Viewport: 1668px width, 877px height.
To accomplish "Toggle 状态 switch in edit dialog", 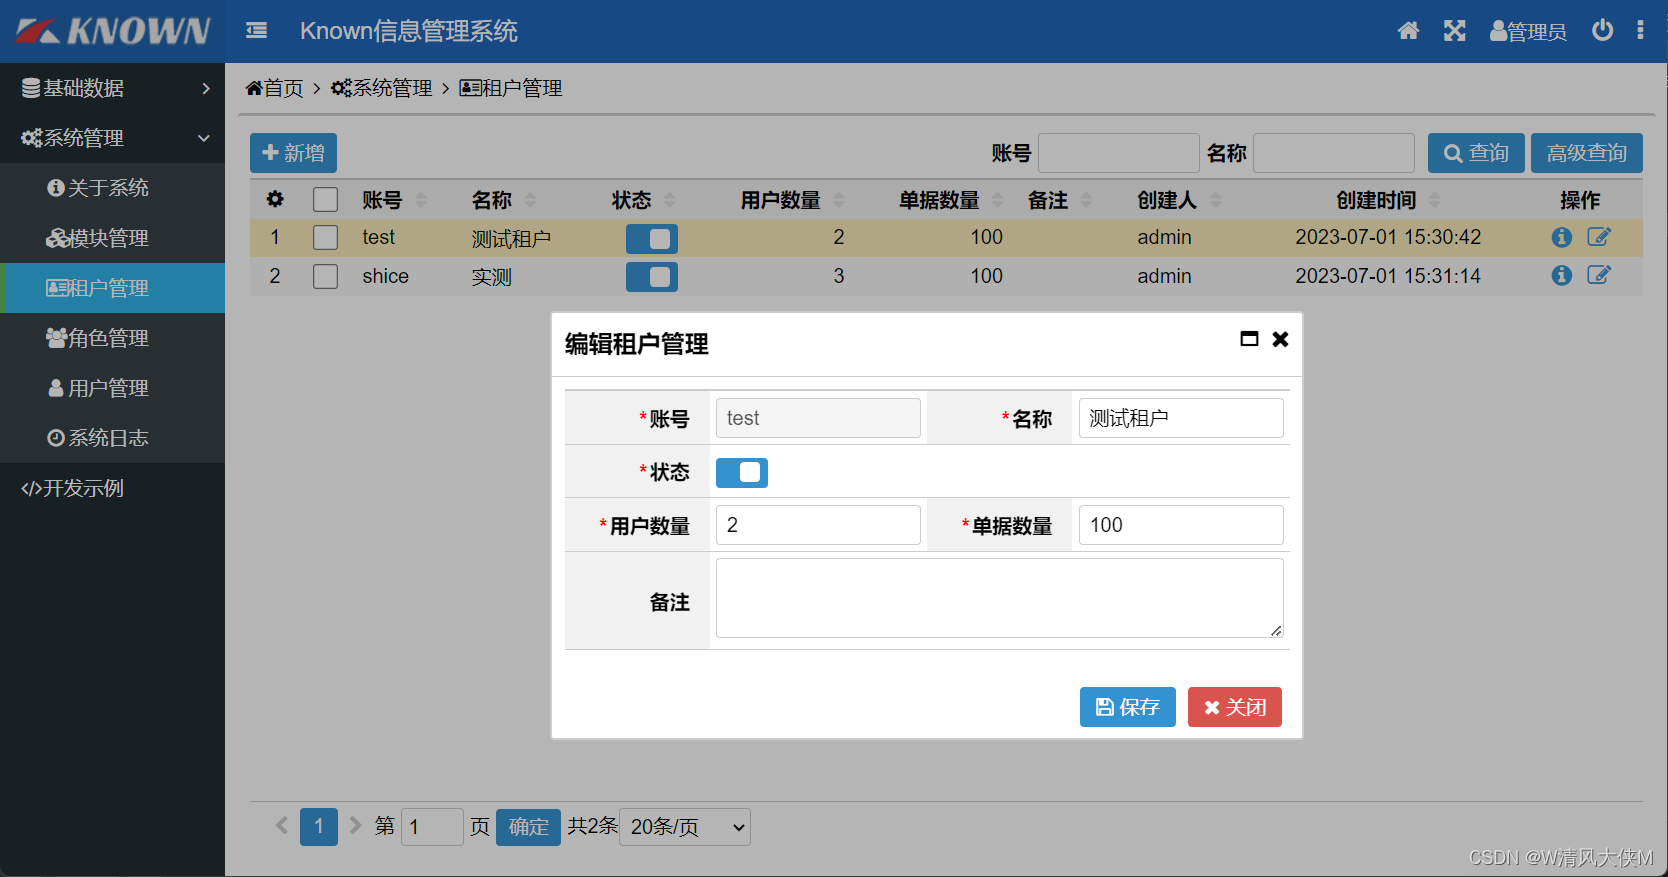I will click(x=742, y=472).
